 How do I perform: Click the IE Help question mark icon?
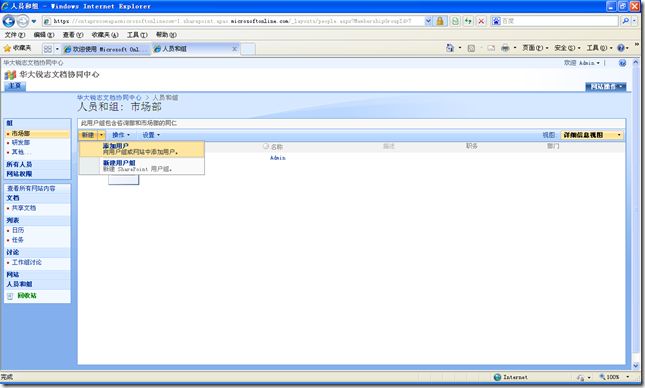pos(621,48)
